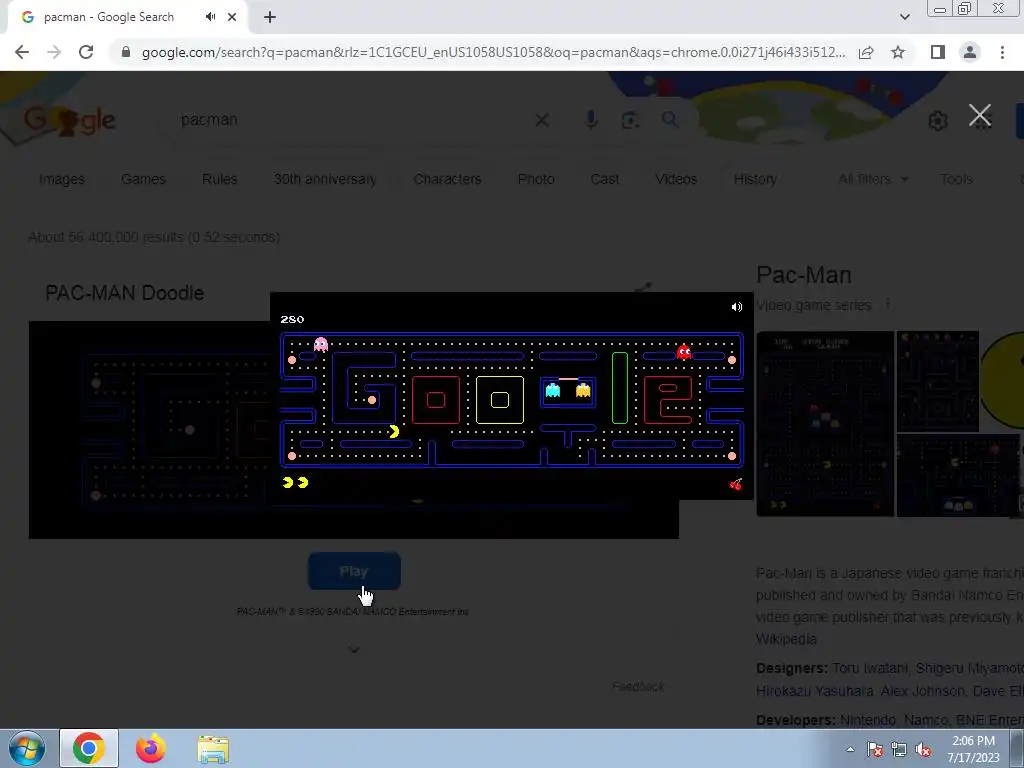The image size is (1024, 768).
Task: Click the game score 280
Action: [292, 319]
